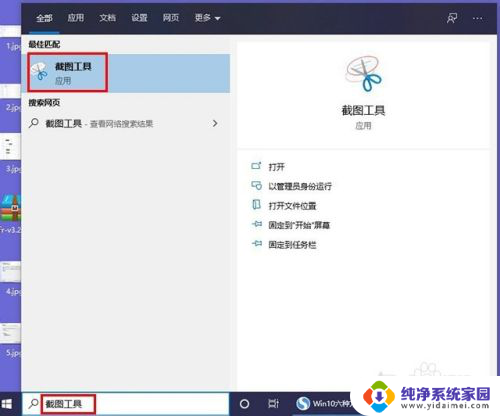Switch to the 应用 search tab

(x=76, y=18)
